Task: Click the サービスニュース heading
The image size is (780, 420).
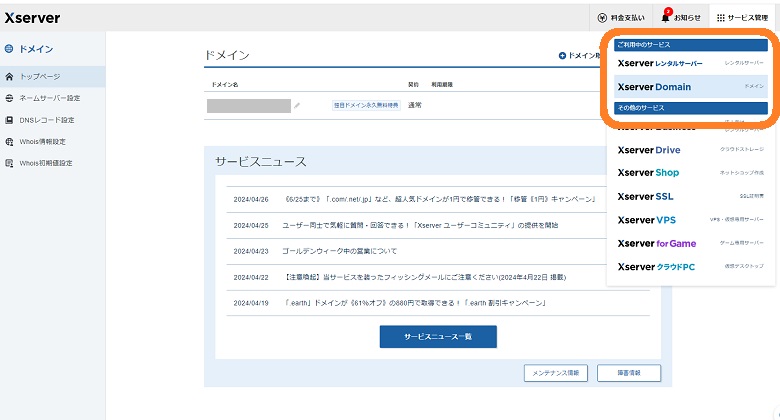Action: pos(261,162)
